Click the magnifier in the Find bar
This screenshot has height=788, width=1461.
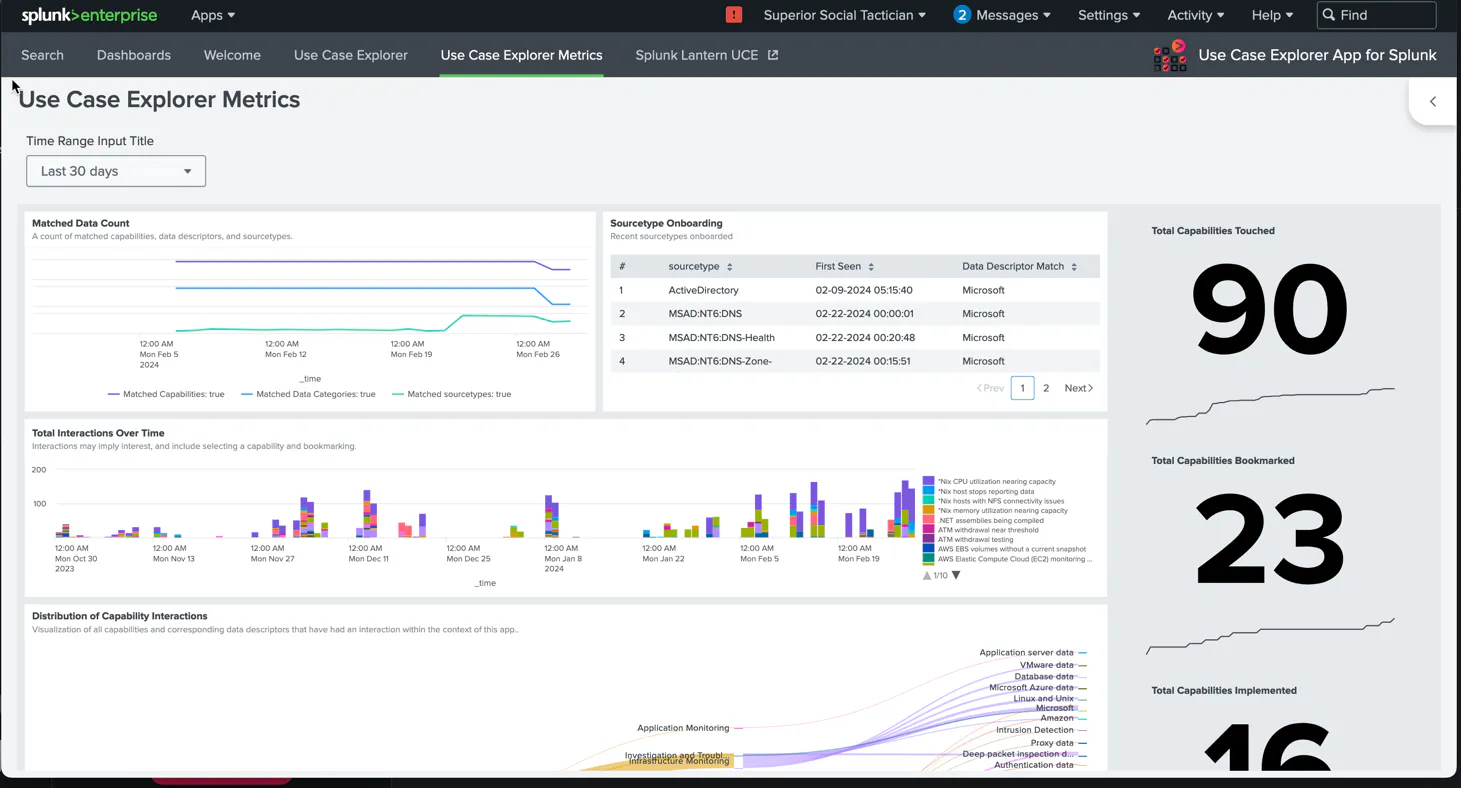(x=1330, y=15)
